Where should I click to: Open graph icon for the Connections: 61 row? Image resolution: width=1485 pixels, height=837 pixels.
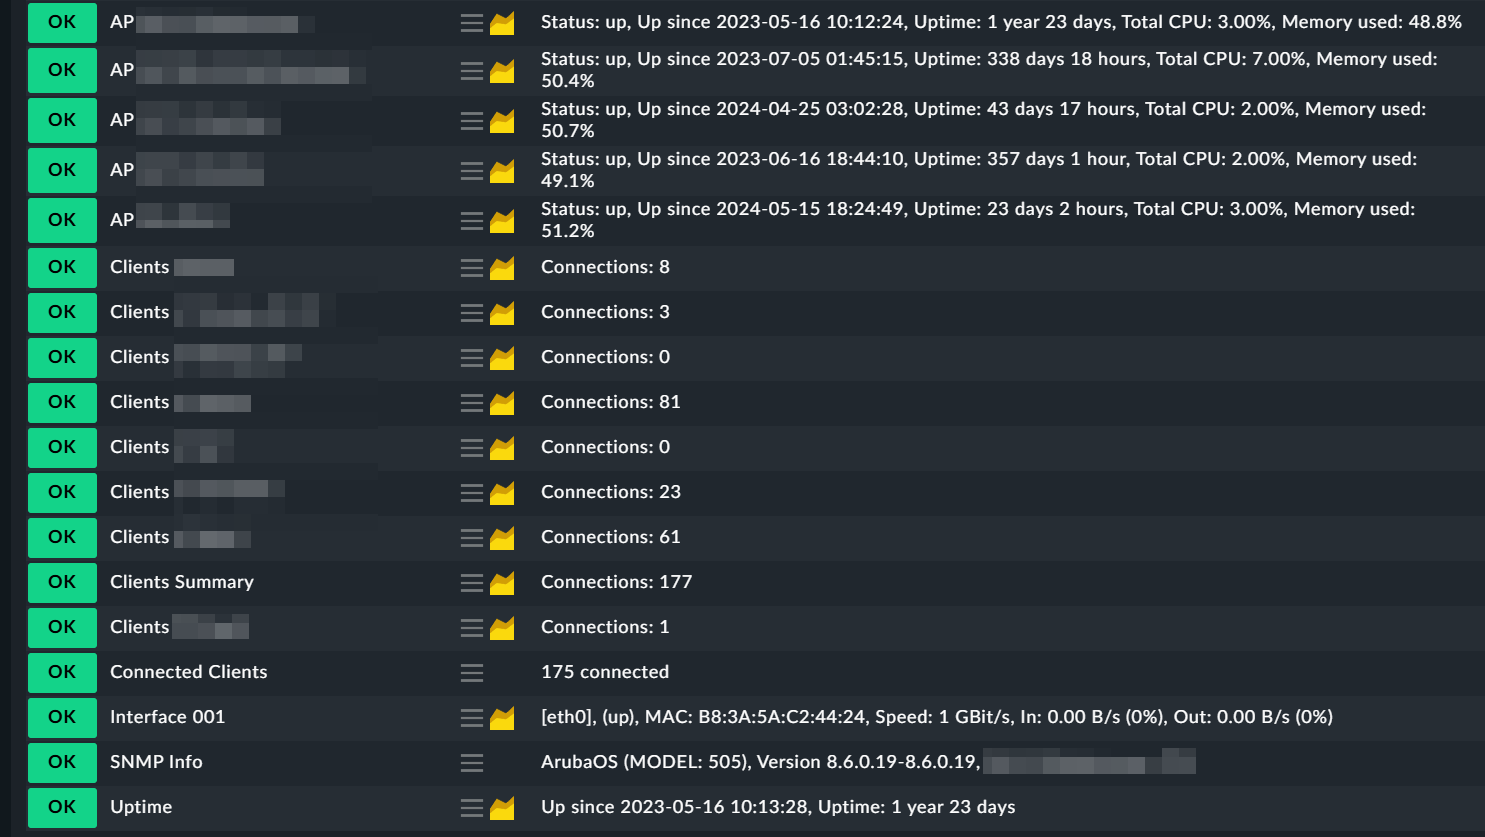[x=502, y=537]
